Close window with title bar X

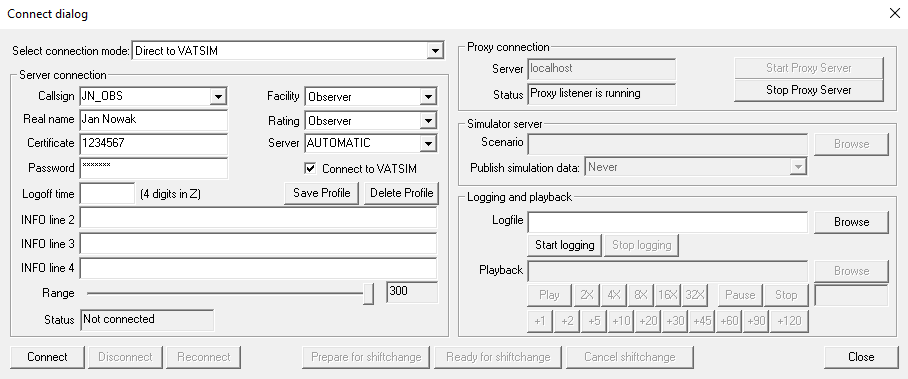894,14
